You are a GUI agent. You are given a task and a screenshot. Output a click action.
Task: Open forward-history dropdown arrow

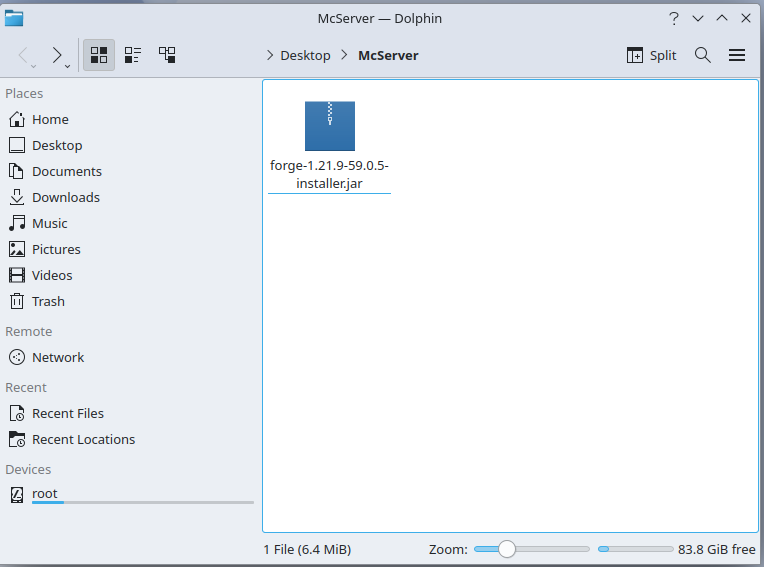click(x=68, y=65)
